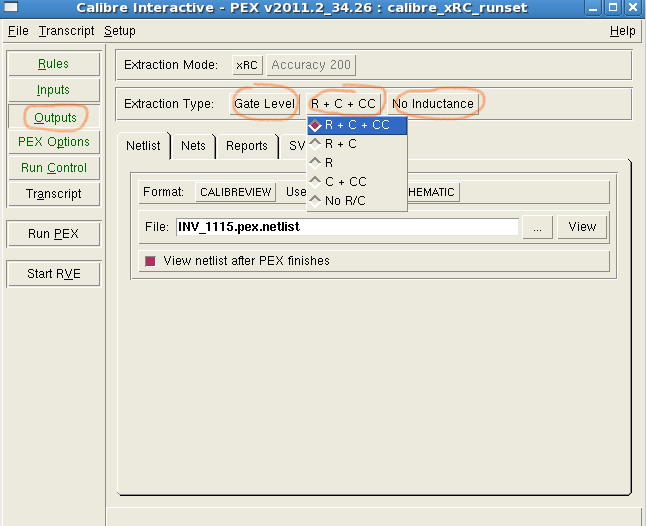The width and height of the screenshot is (646, 526).
Task: Switch to the Reports tab
Action: click(247, 146)
